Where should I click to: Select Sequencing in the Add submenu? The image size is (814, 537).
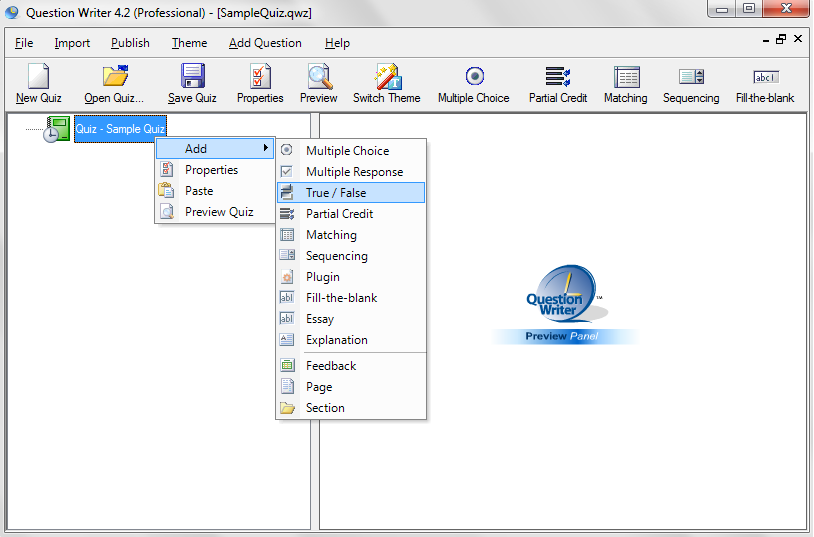point(351,256)
